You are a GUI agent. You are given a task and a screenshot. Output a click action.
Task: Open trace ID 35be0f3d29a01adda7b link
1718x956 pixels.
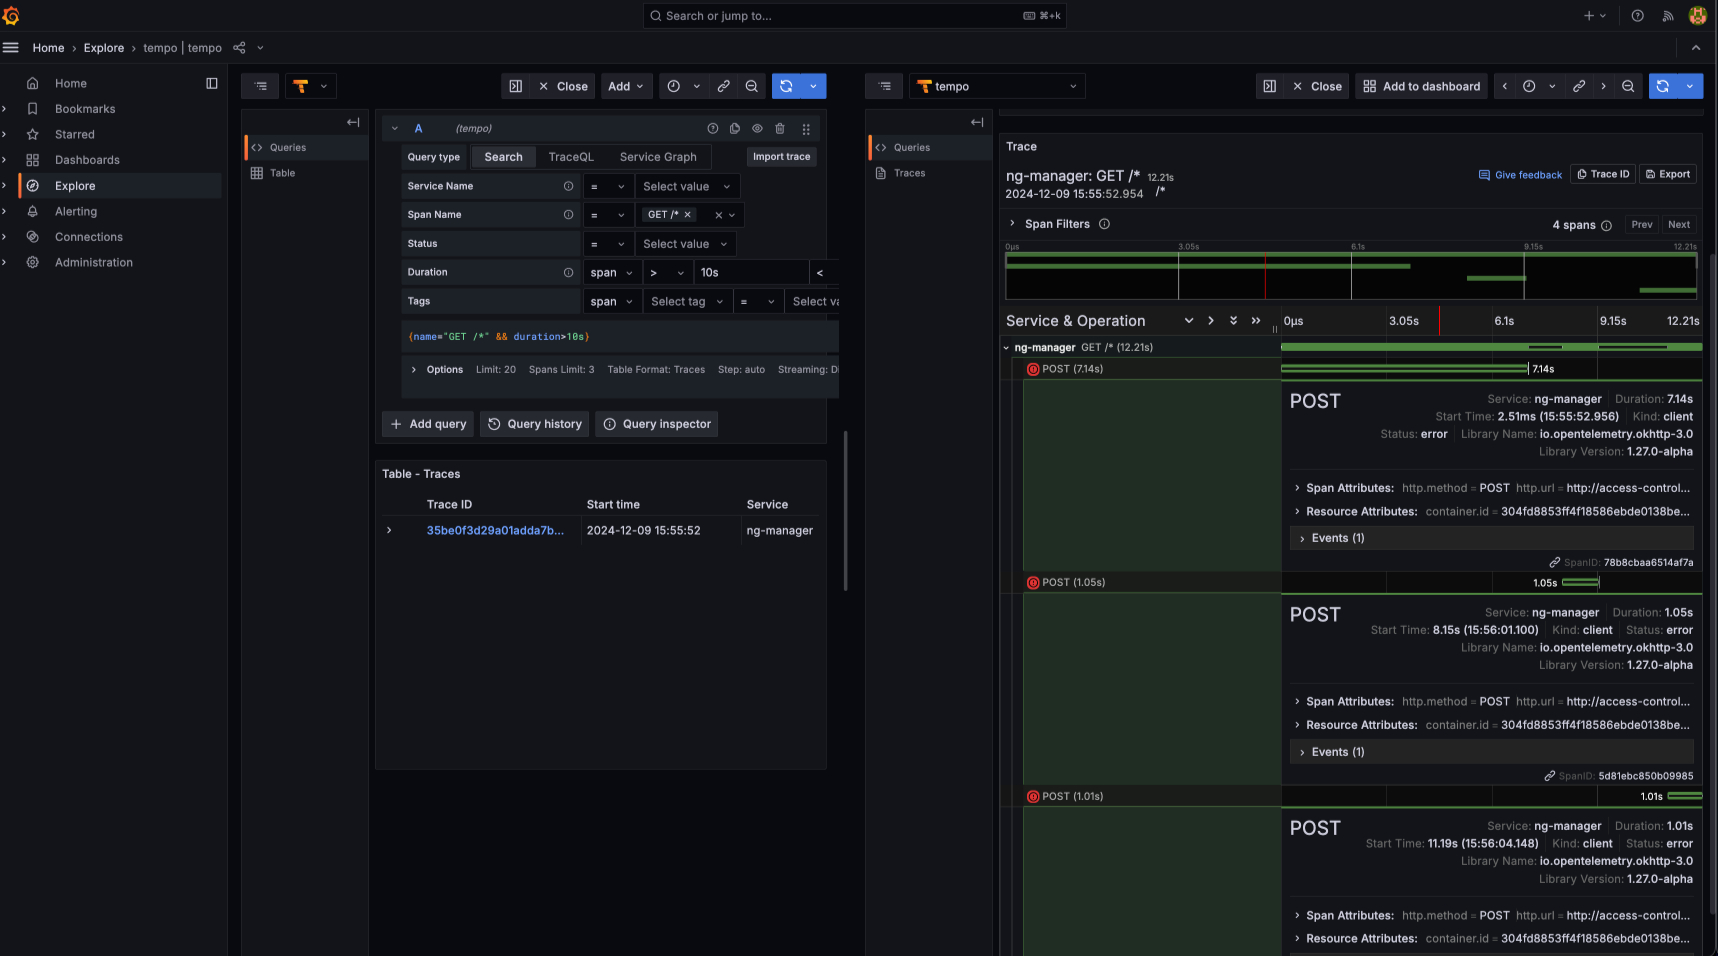(x=495, y=531)
